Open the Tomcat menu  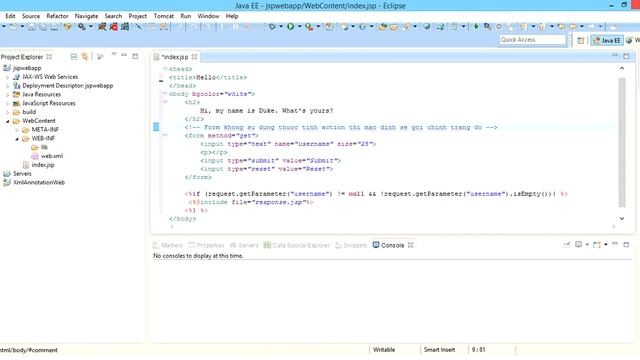164,16
